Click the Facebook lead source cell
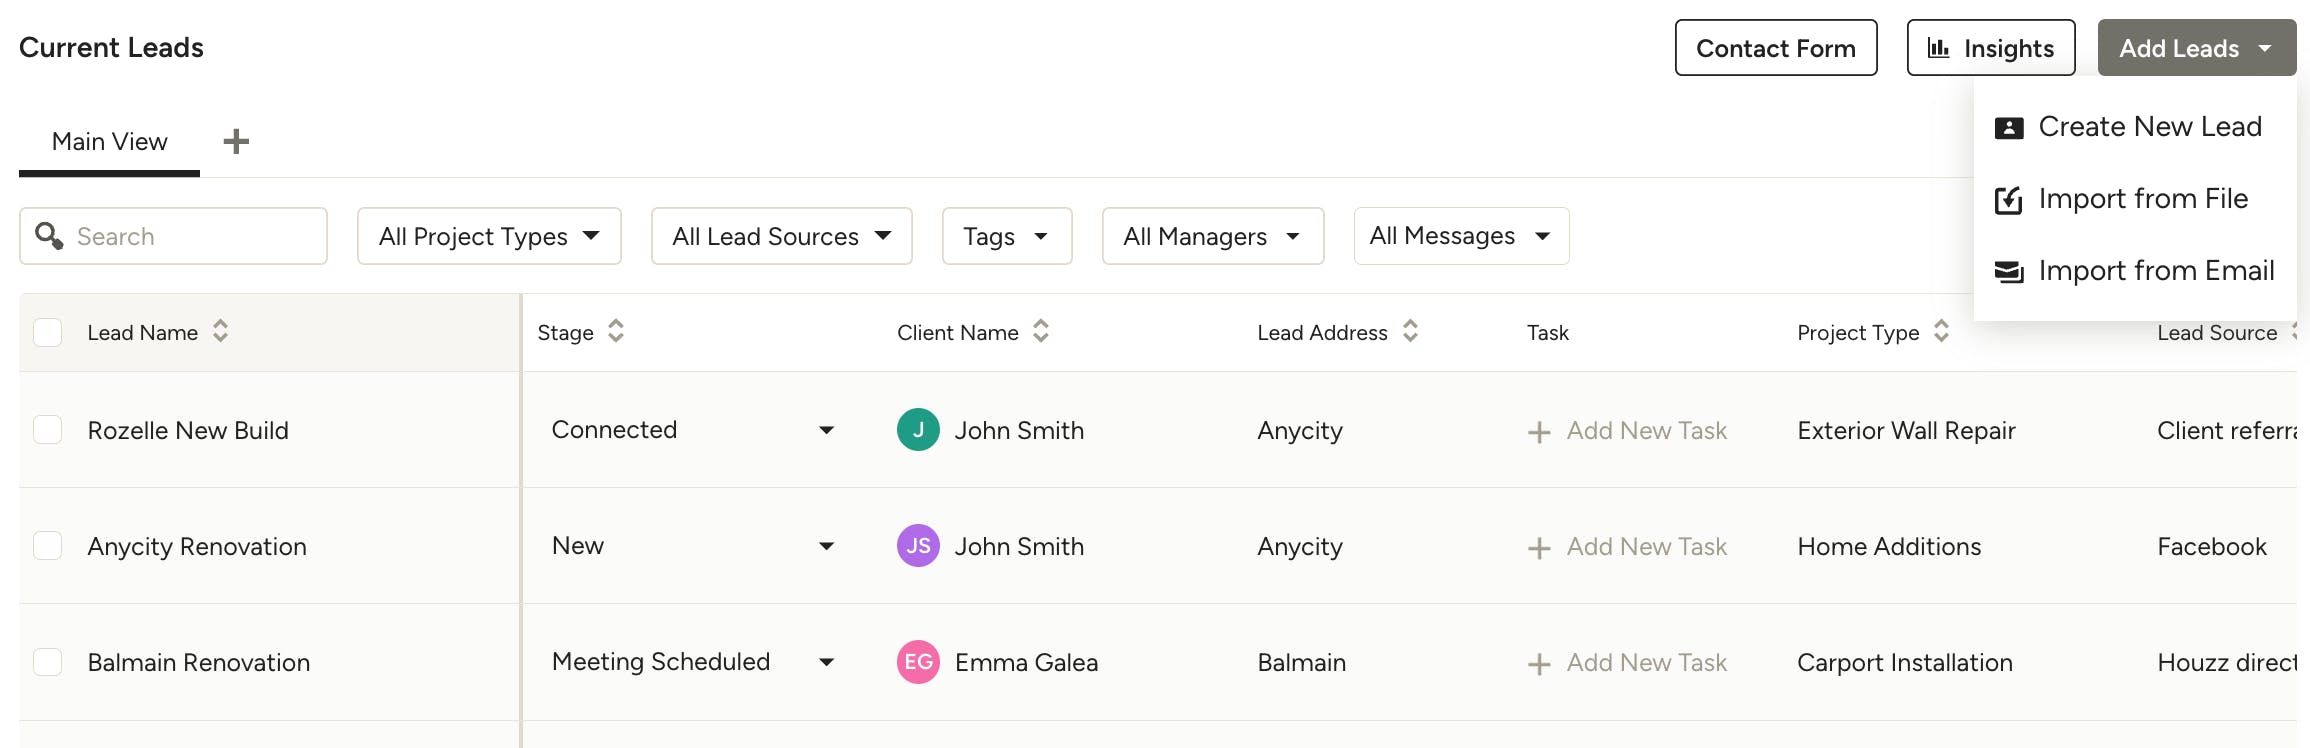2310x748 pixels. 2212,547
